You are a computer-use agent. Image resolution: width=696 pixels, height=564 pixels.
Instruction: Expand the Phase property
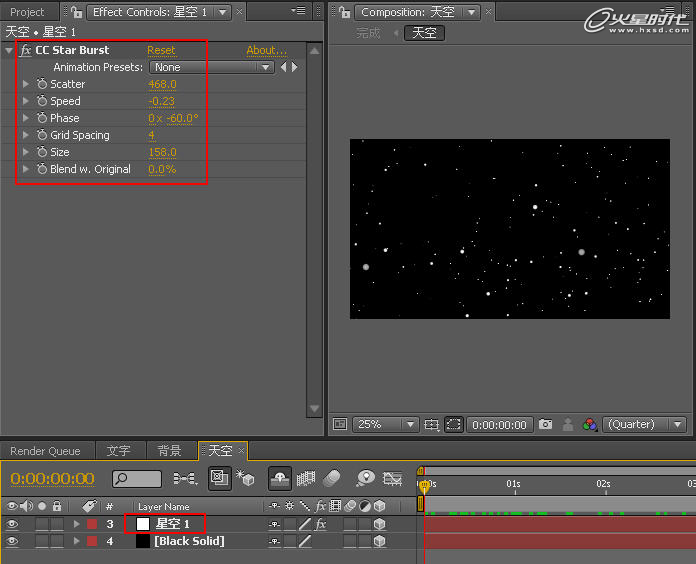(26, 118)
